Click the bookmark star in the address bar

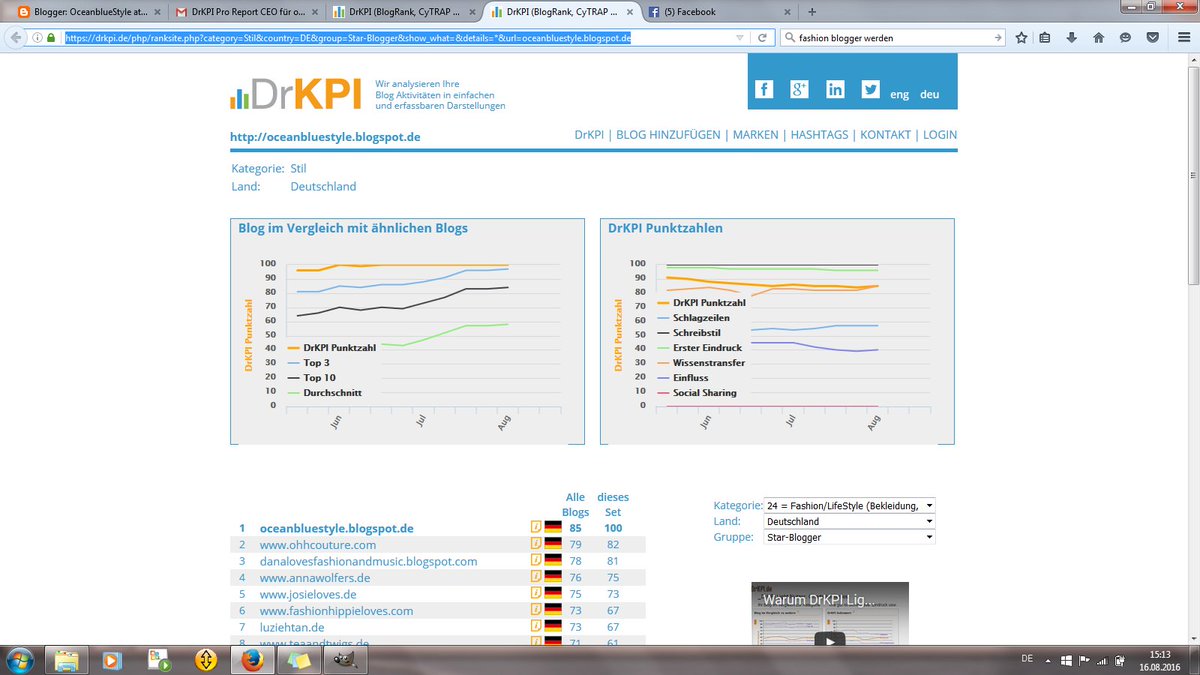point(1020,35)
